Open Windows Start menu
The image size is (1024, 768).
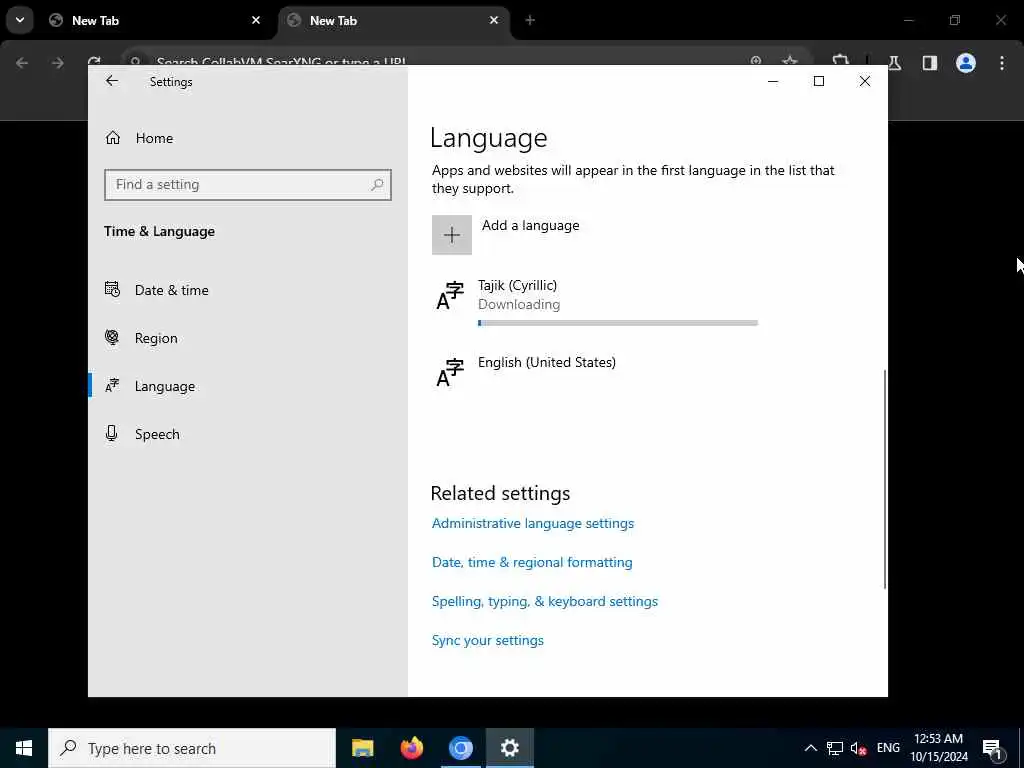(24, 748)
